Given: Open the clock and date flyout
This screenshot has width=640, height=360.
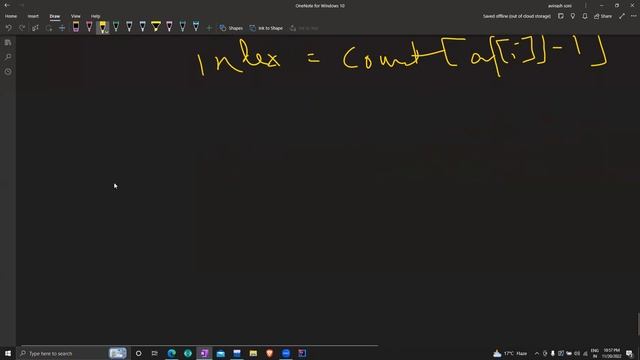Looking at the screenshot, I should click(611, 353).
